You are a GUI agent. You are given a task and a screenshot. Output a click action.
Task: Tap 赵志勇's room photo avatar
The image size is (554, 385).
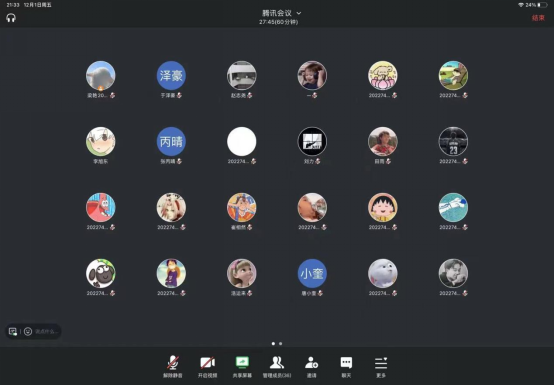[242, 75]
